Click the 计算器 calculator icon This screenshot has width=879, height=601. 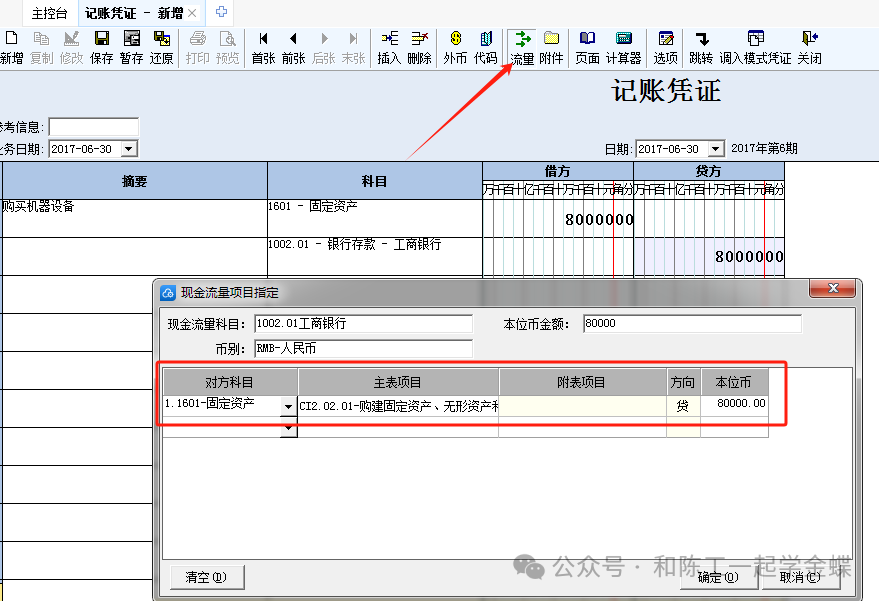(623, 47)
